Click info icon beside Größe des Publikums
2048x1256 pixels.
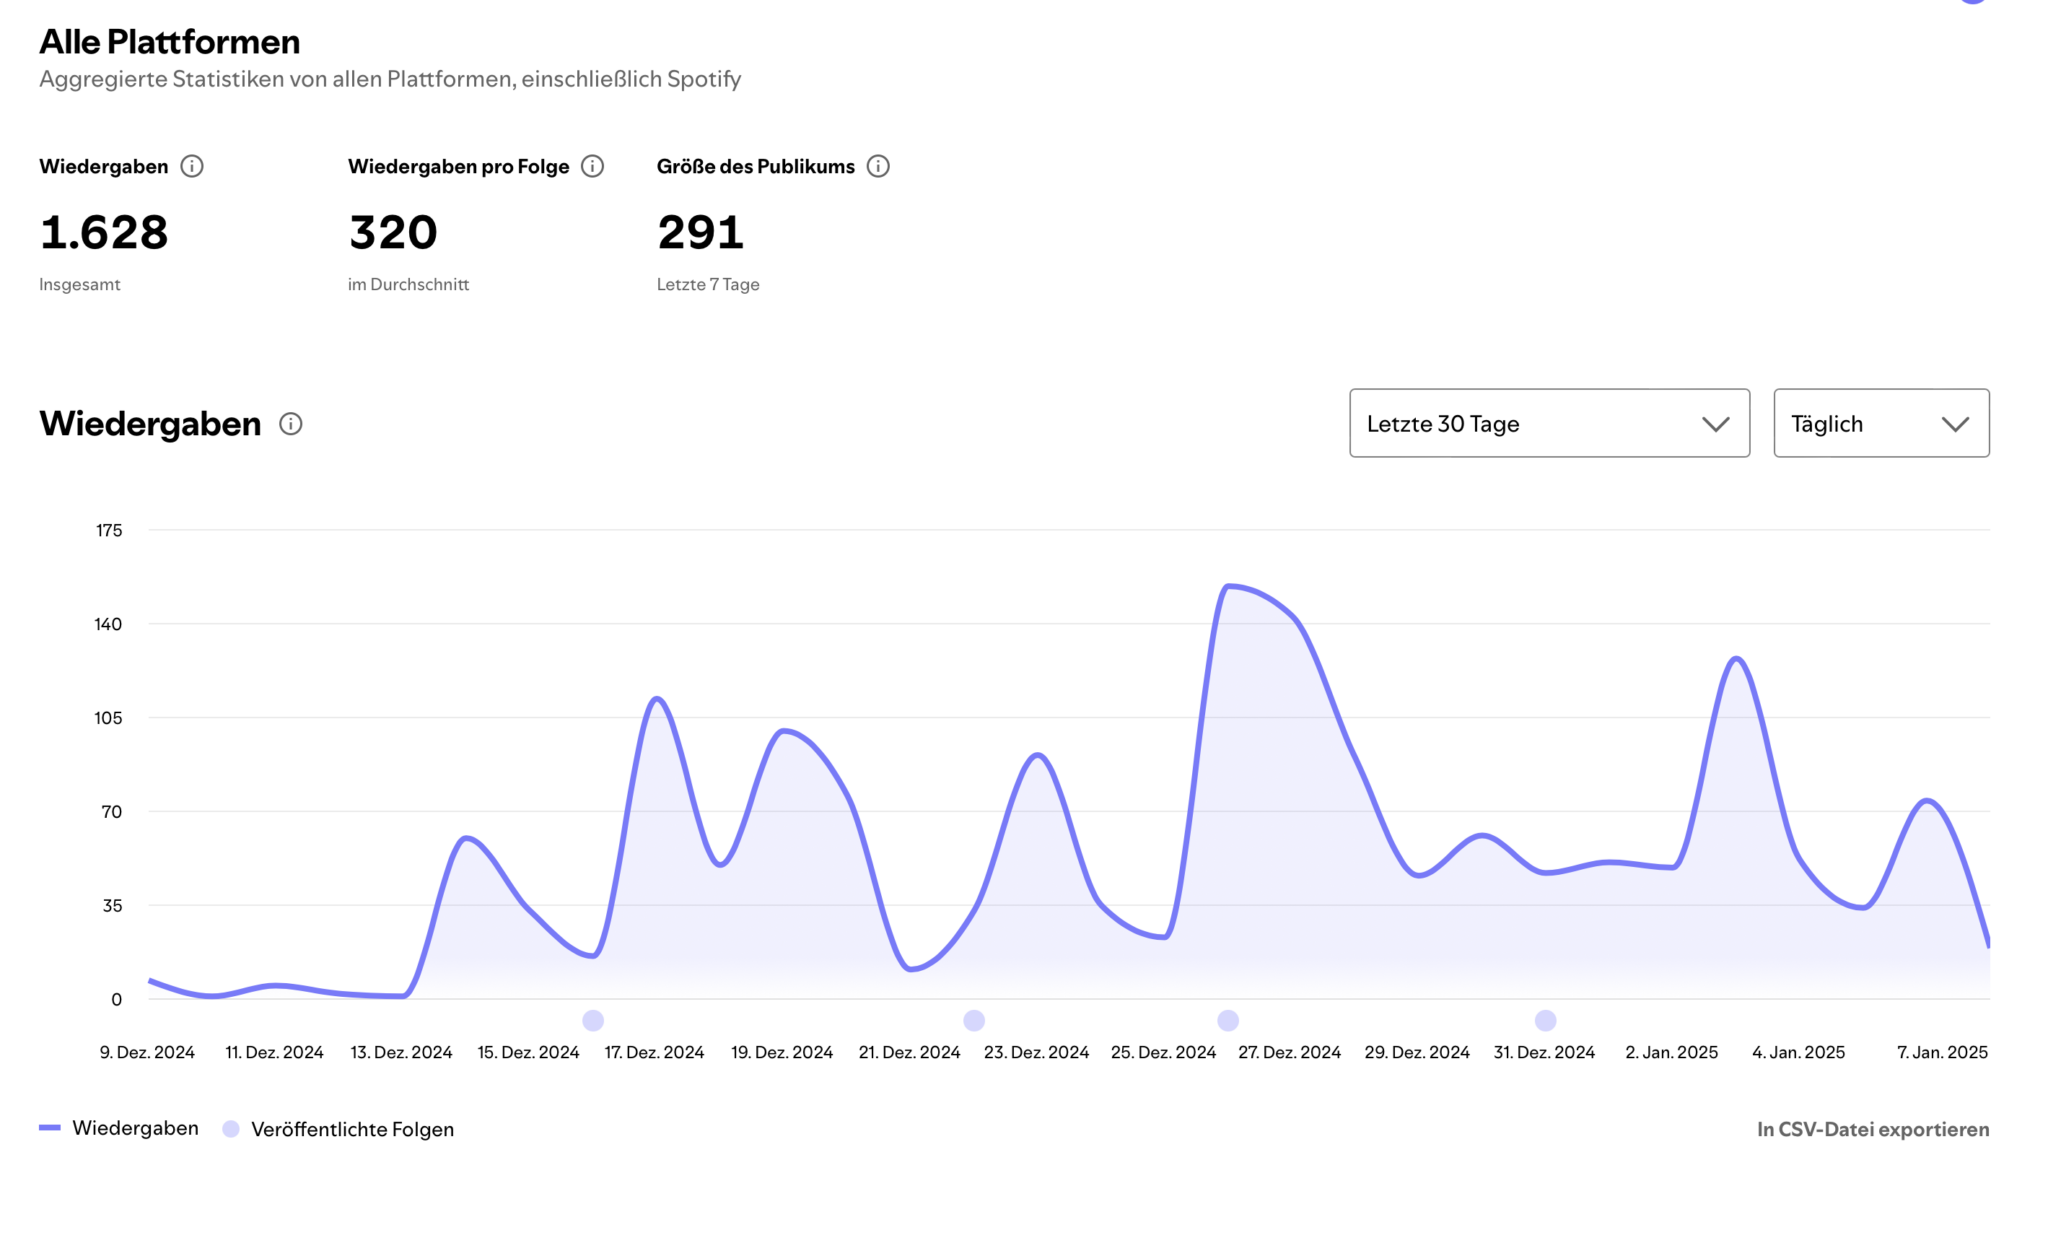878,166
